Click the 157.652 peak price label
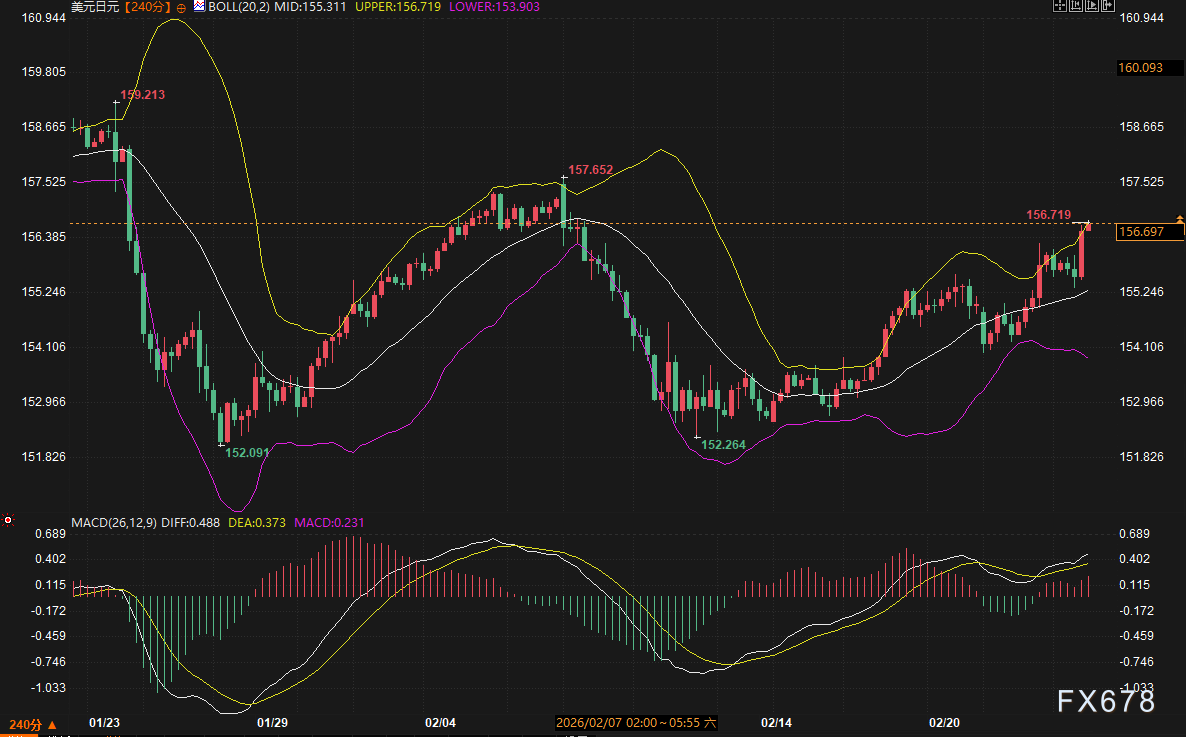Screen dimensions: 1186x737 click(590, 170)
